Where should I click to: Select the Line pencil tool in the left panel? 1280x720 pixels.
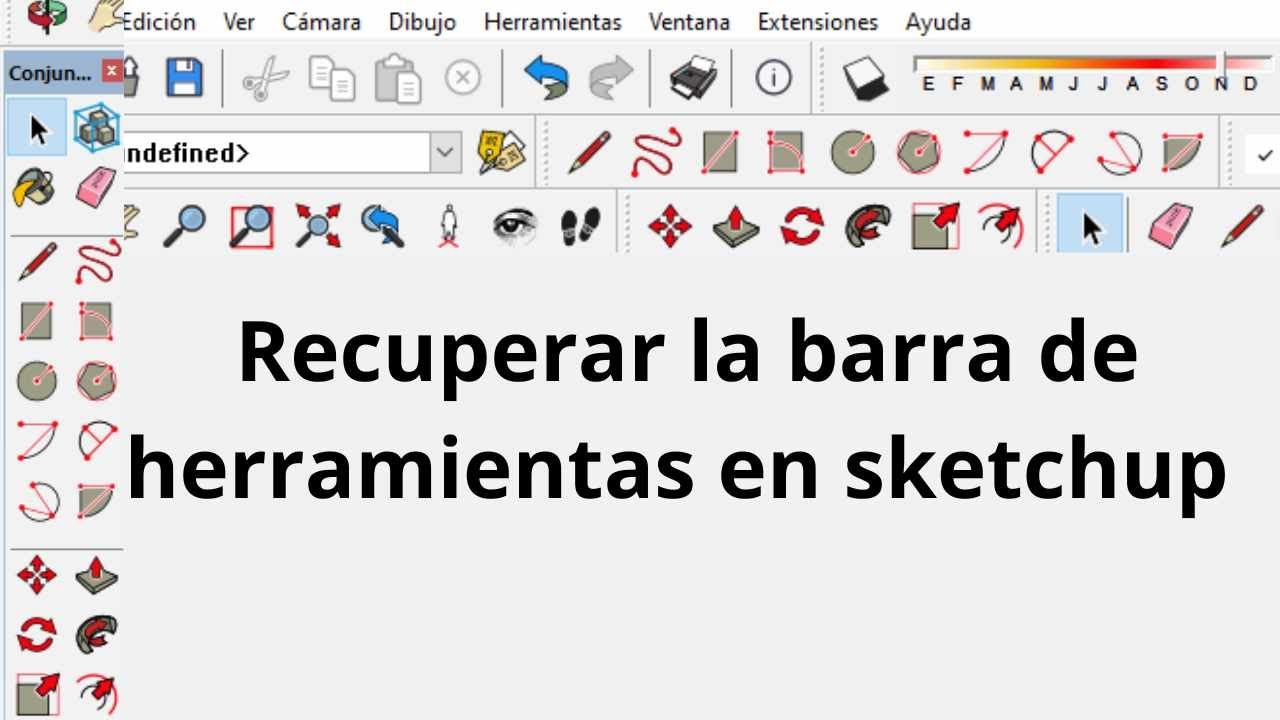(37, 262)
